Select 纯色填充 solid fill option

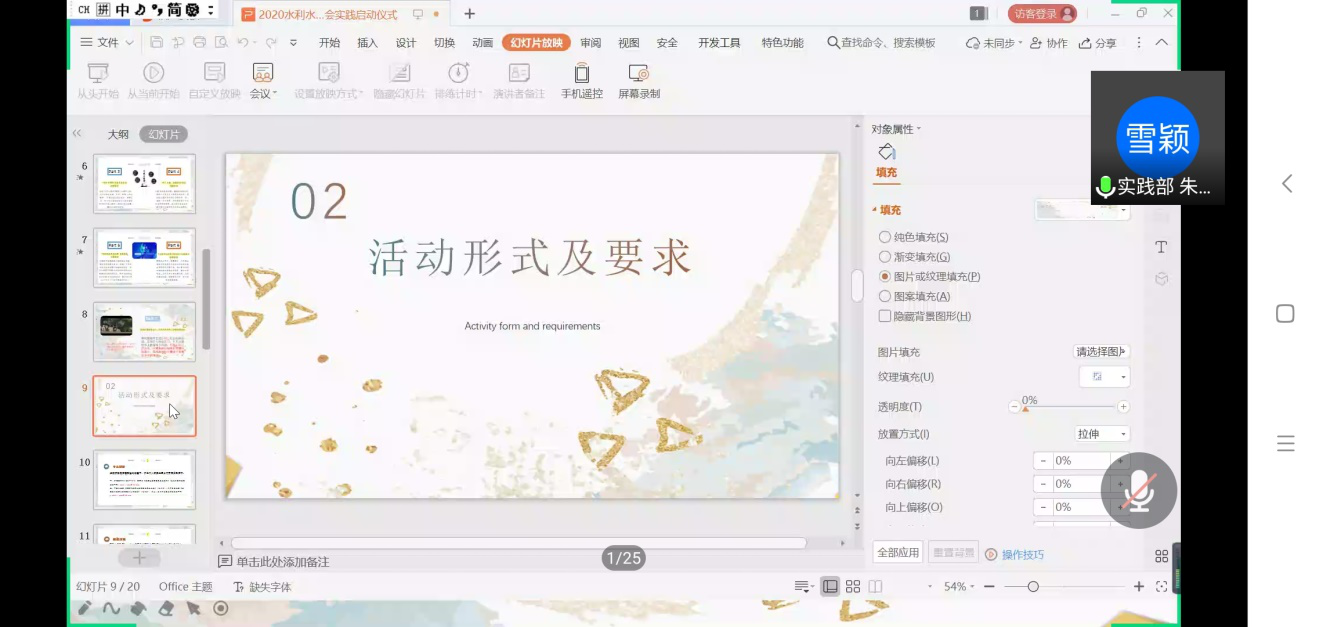(885, 237)
